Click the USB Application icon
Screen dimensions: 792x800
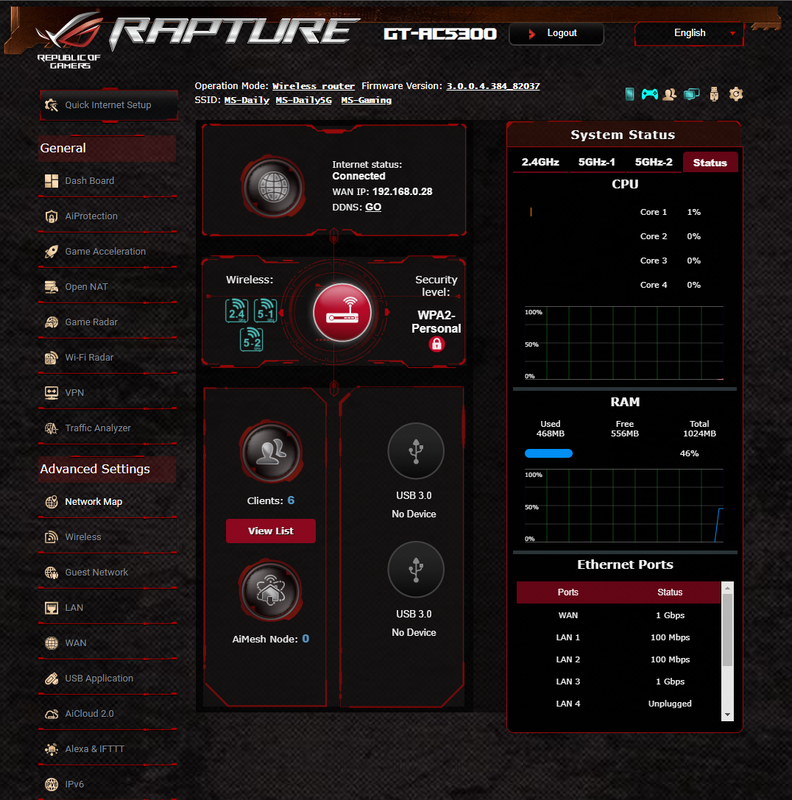[52, 679]
